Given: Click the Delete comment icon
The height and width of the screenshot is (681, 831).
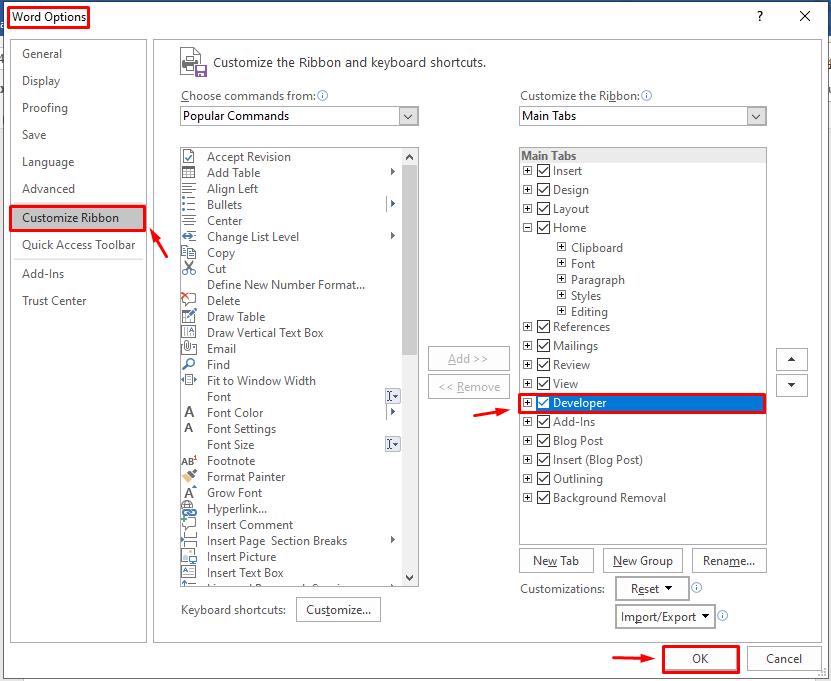Looking at the screenshot, I should click(x=188, y=299).
